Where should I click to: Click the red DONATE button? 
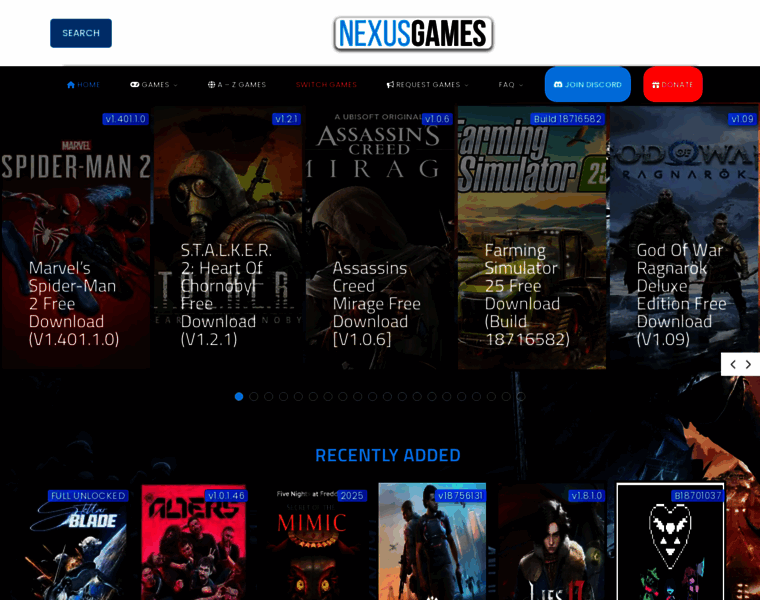(x=673, y=84)
